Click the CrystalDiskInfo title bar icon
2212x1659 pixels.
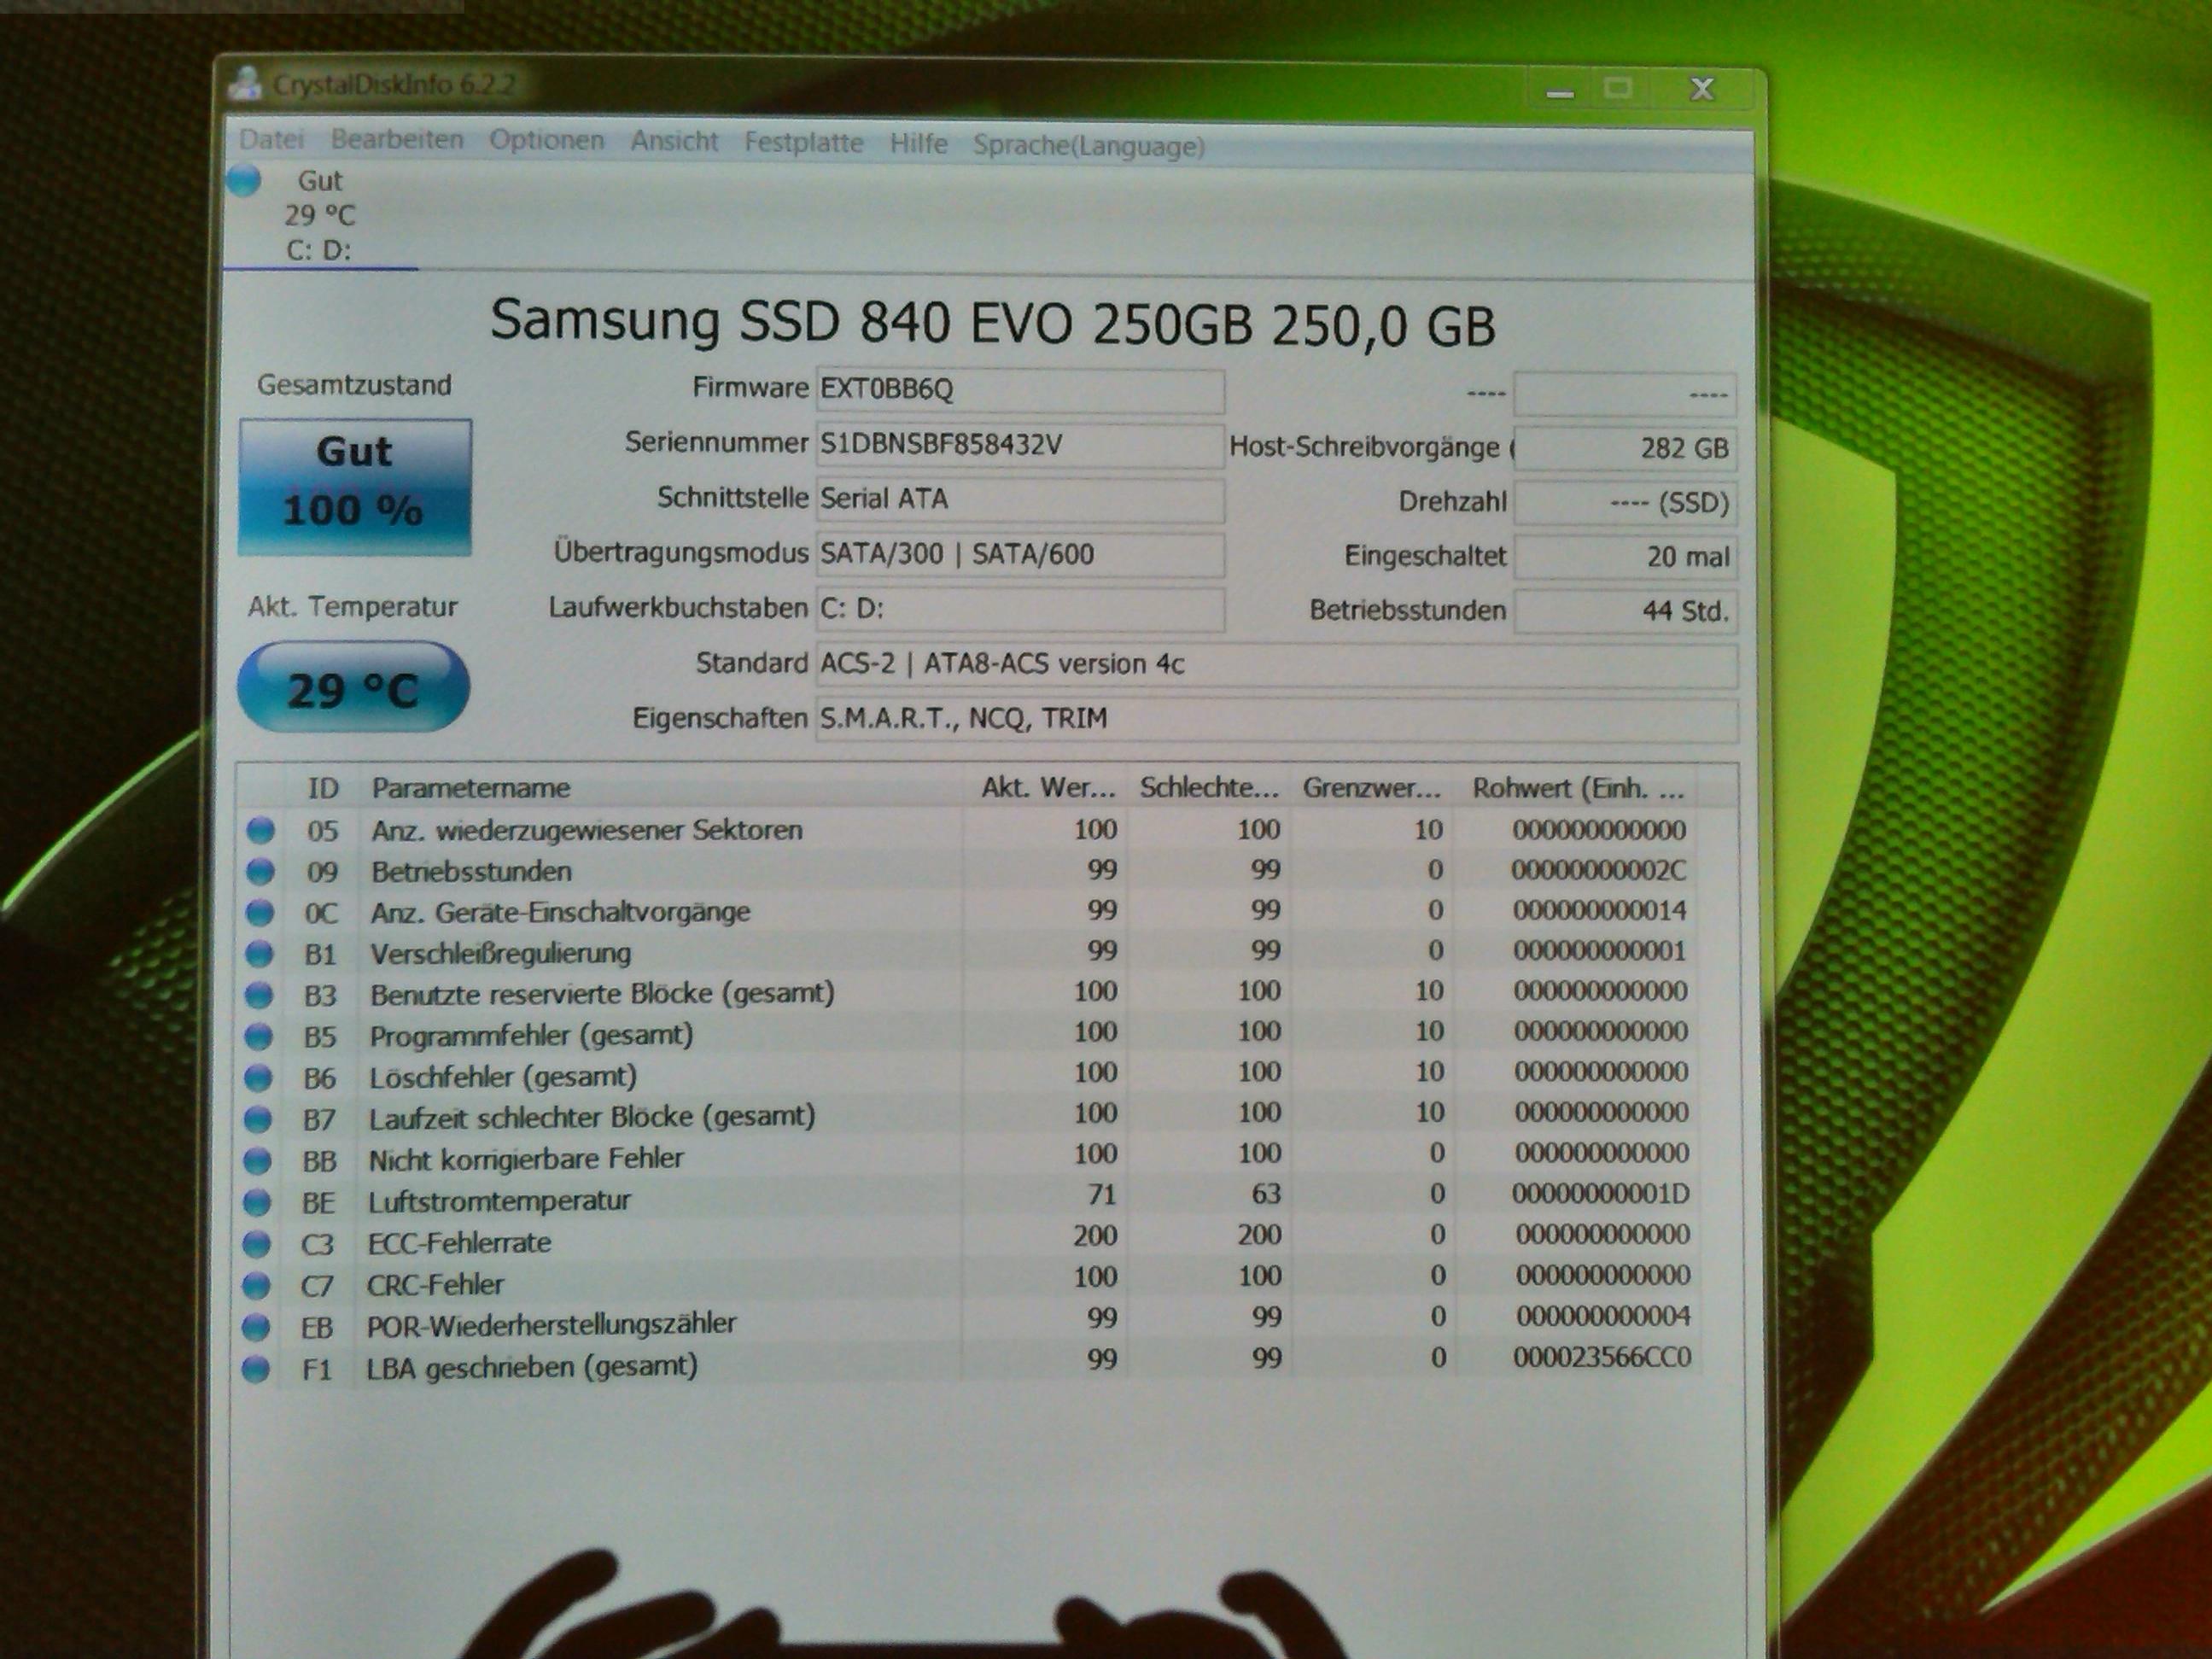pyautogui.click(x=245, y=84)
